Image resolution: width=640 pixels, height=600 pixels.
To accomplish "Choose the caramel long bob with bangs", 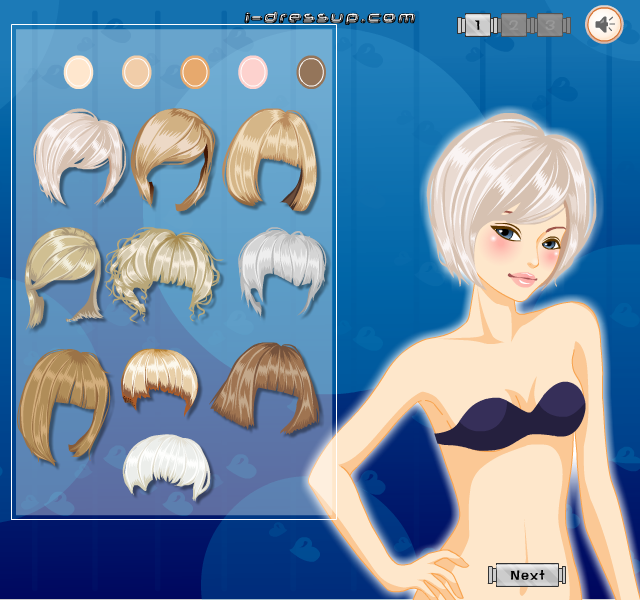I will 64,406.
